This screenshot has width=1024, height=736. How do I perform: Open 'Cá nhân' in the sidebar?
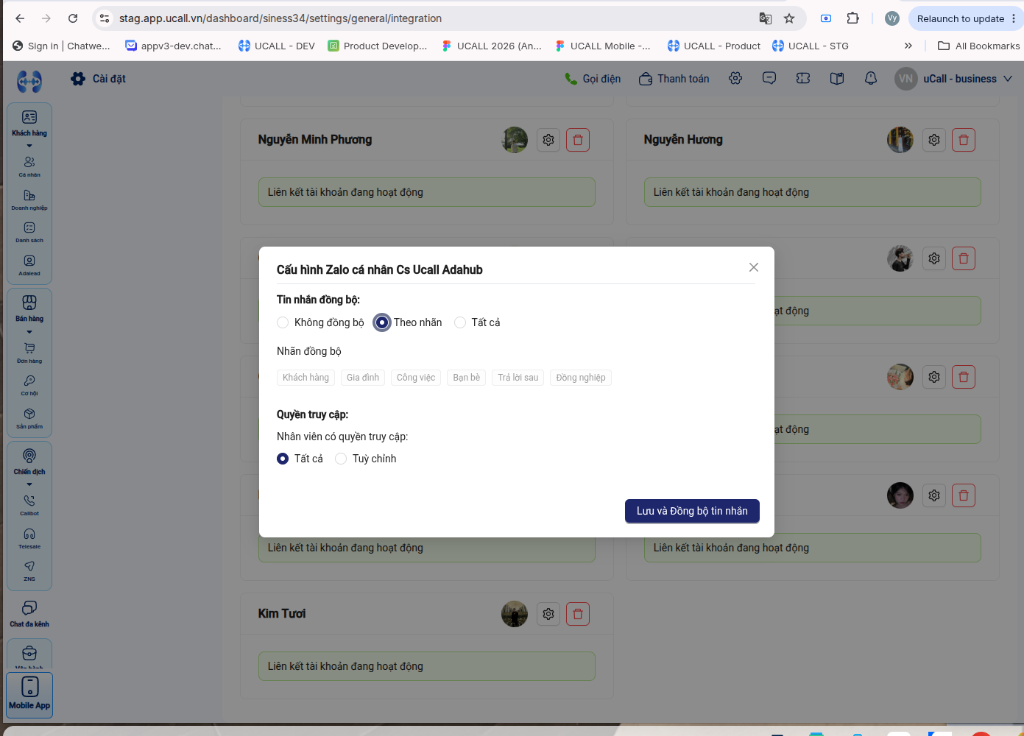[x=29, y=167]
